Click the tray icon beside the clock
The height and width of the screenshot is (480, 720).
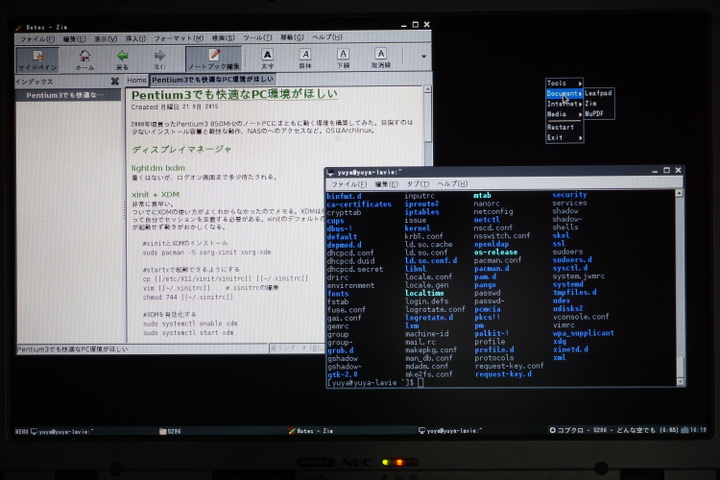(x=685, y=430)
